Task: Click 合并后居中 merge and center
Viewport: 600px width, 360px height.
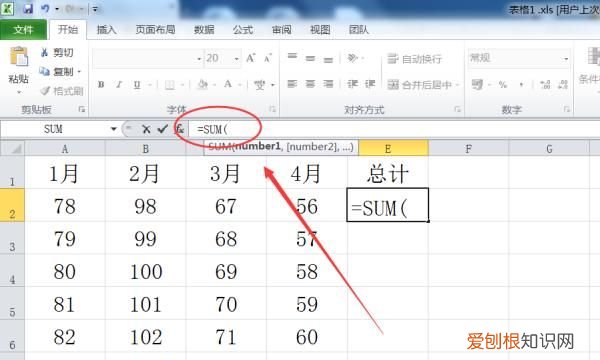Action: pos(420,85)
